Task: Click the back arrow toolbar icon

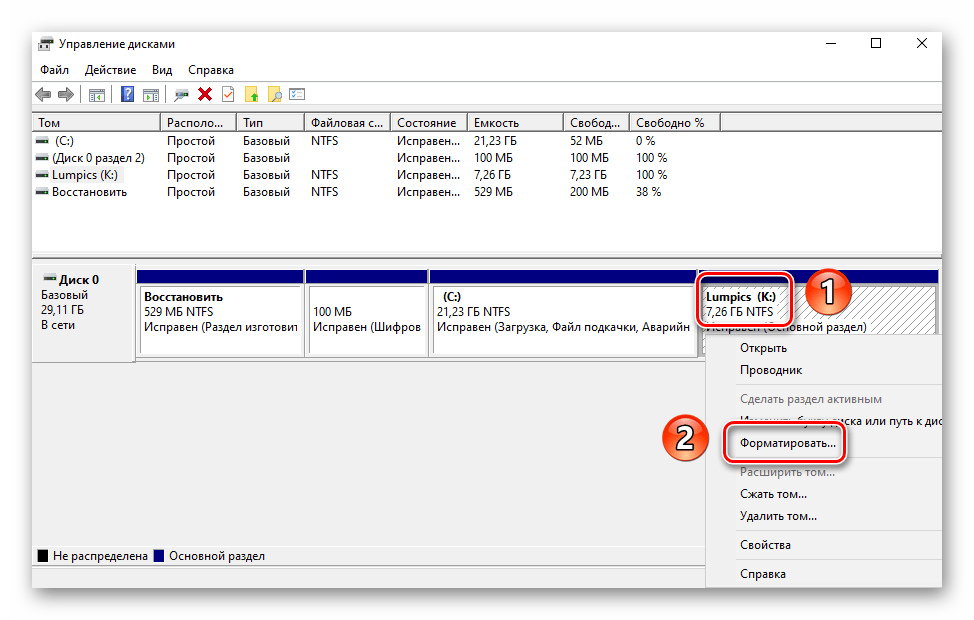Action: [43, 95]
